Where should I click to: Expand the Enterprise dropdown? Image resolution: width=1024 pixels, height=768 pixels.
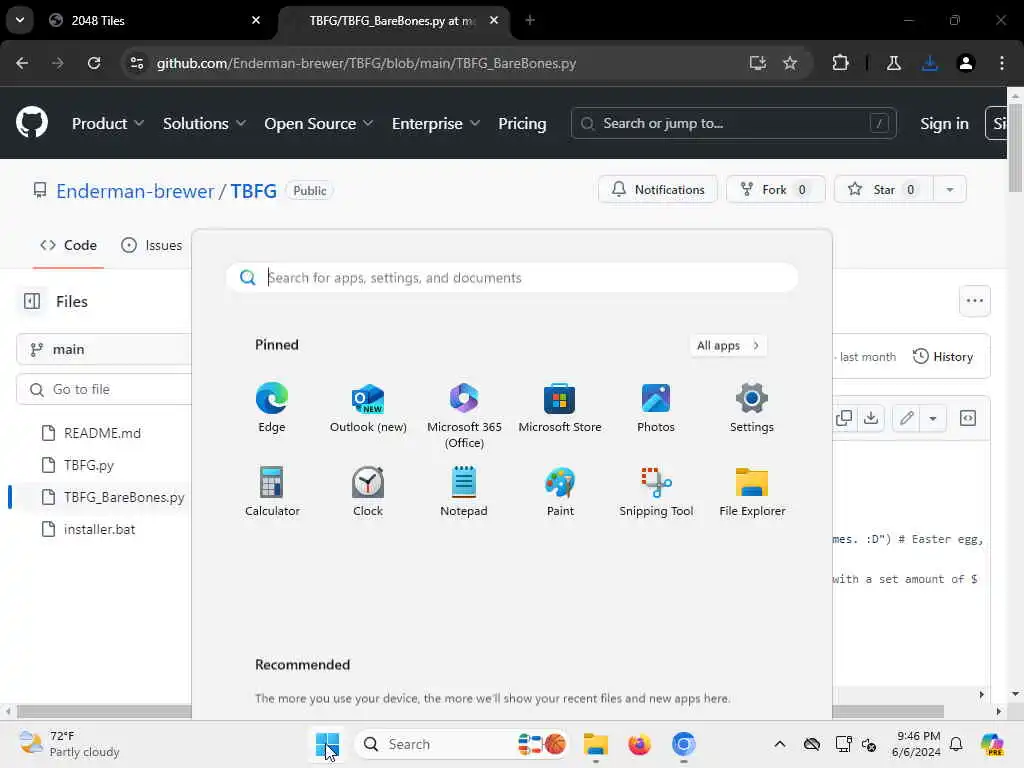436,123
